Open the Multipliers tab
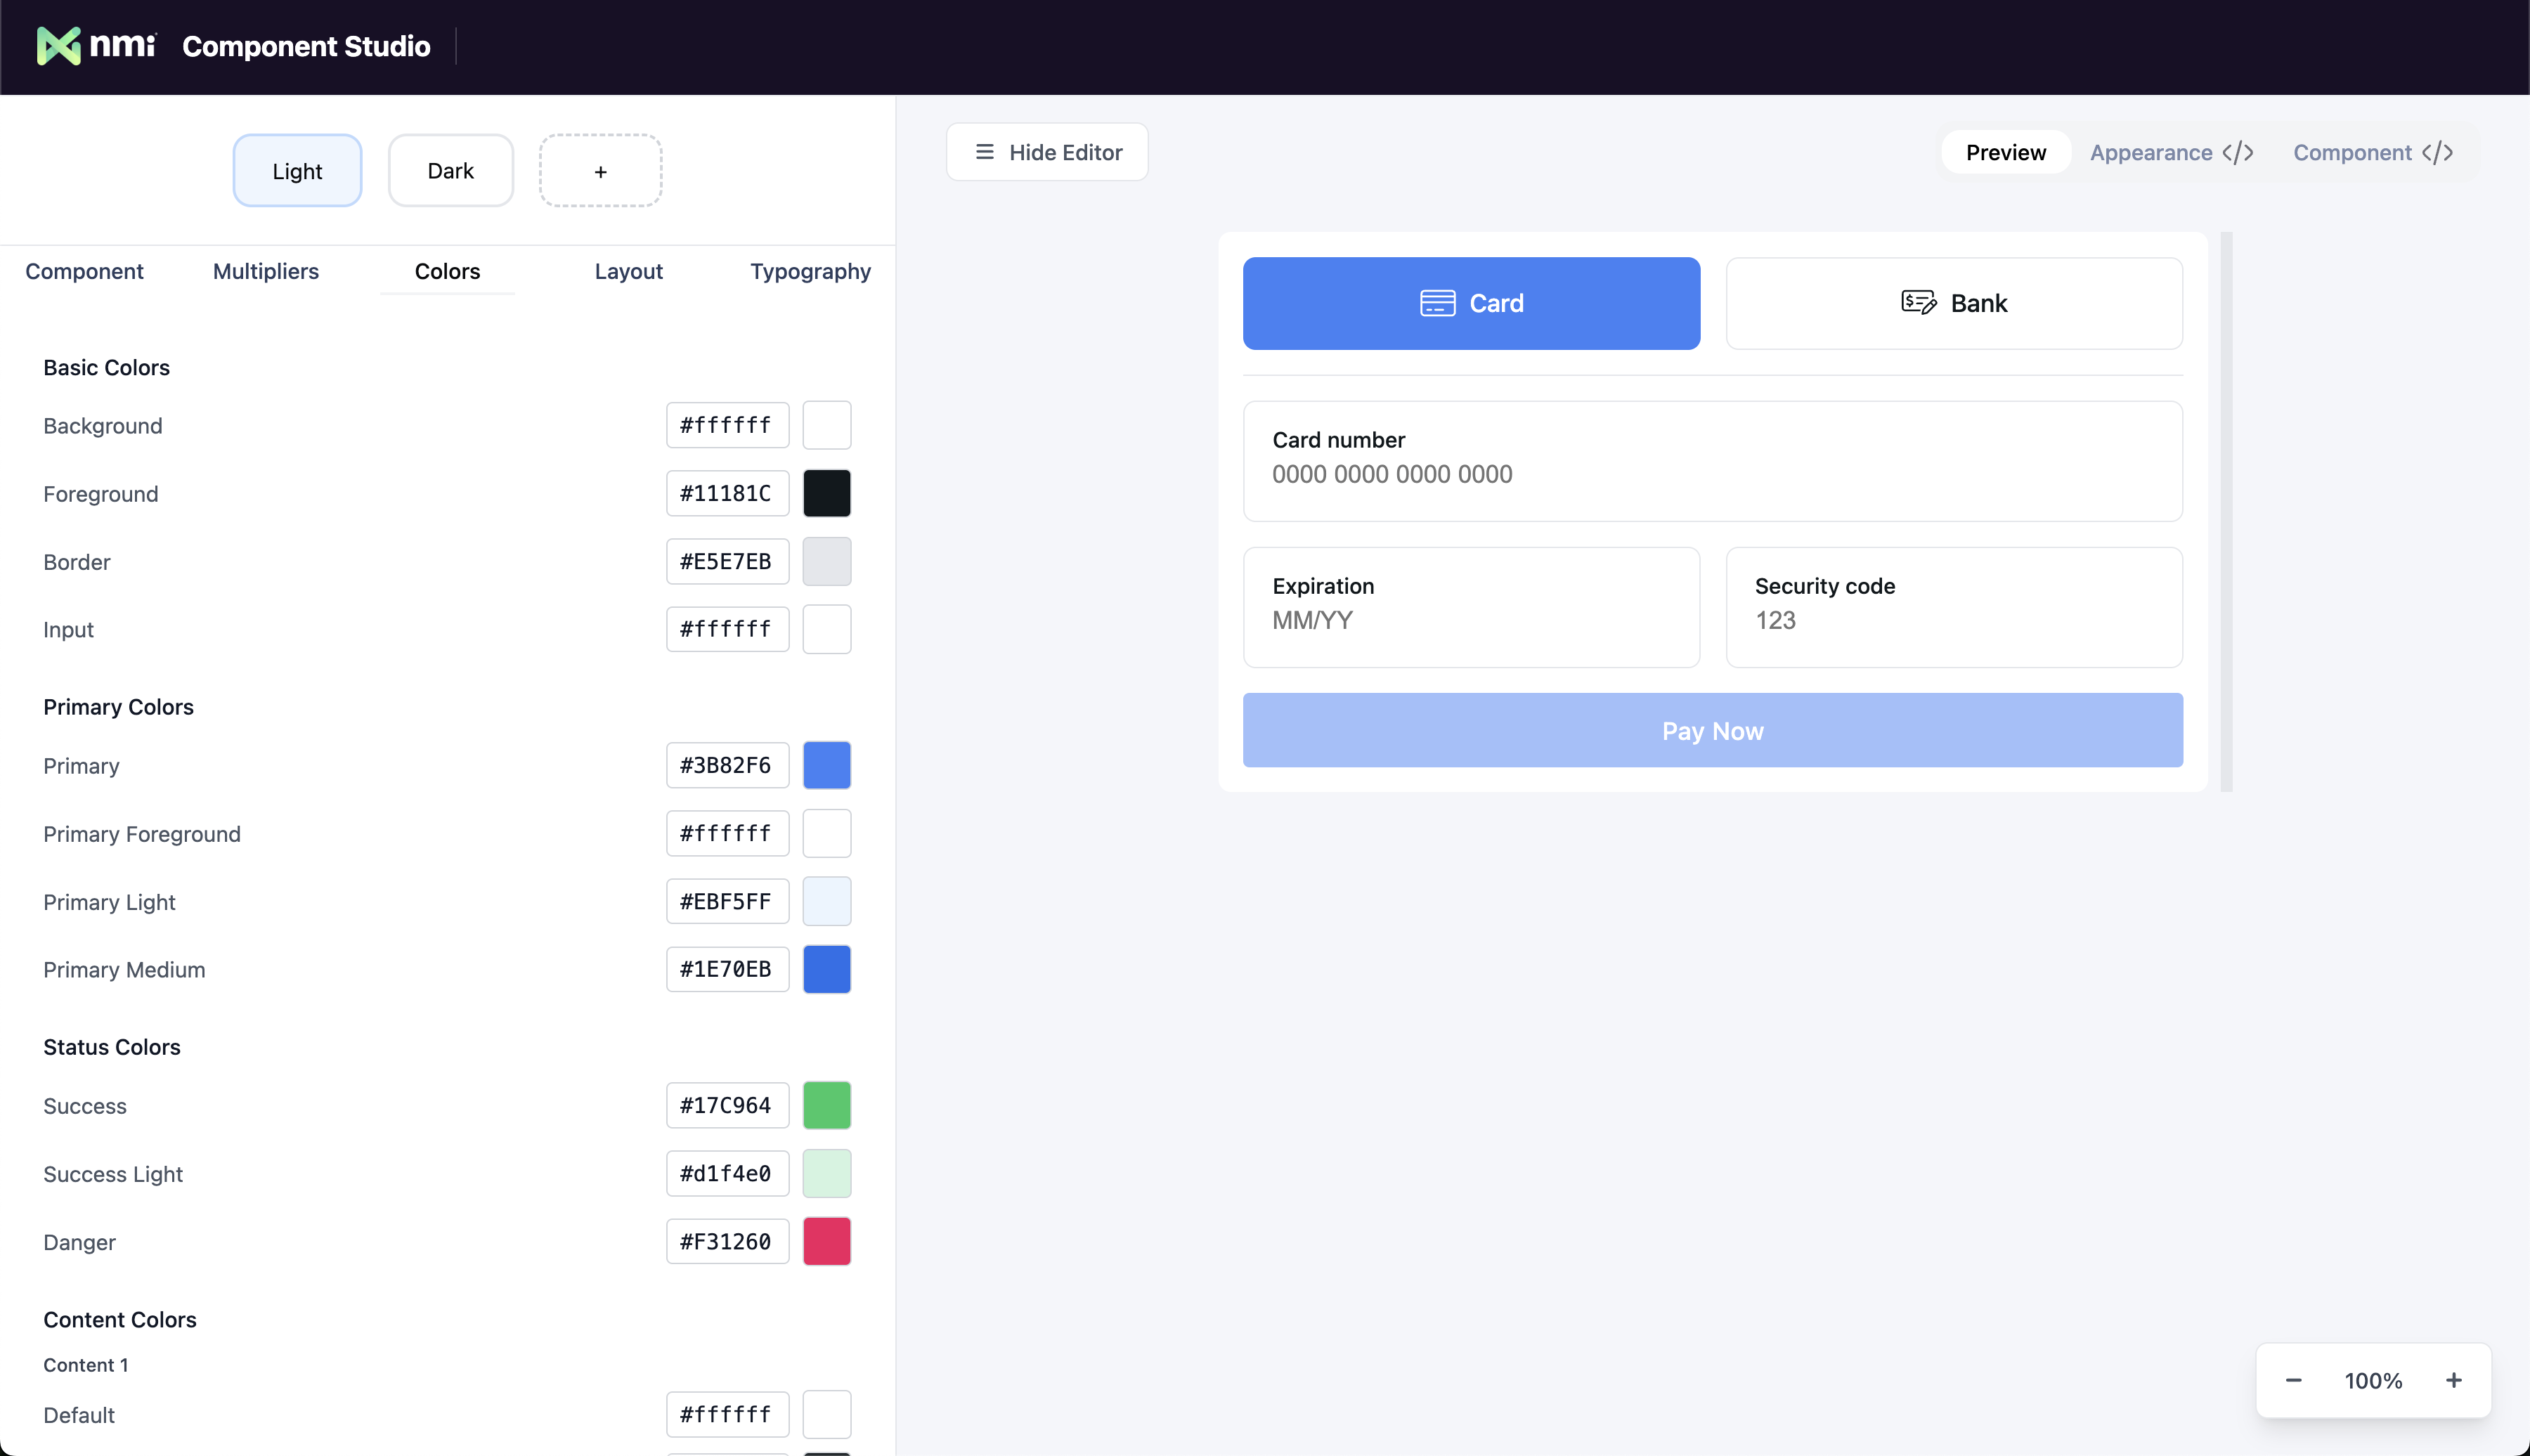2530x1456 pixels. (x=265, y=271)
